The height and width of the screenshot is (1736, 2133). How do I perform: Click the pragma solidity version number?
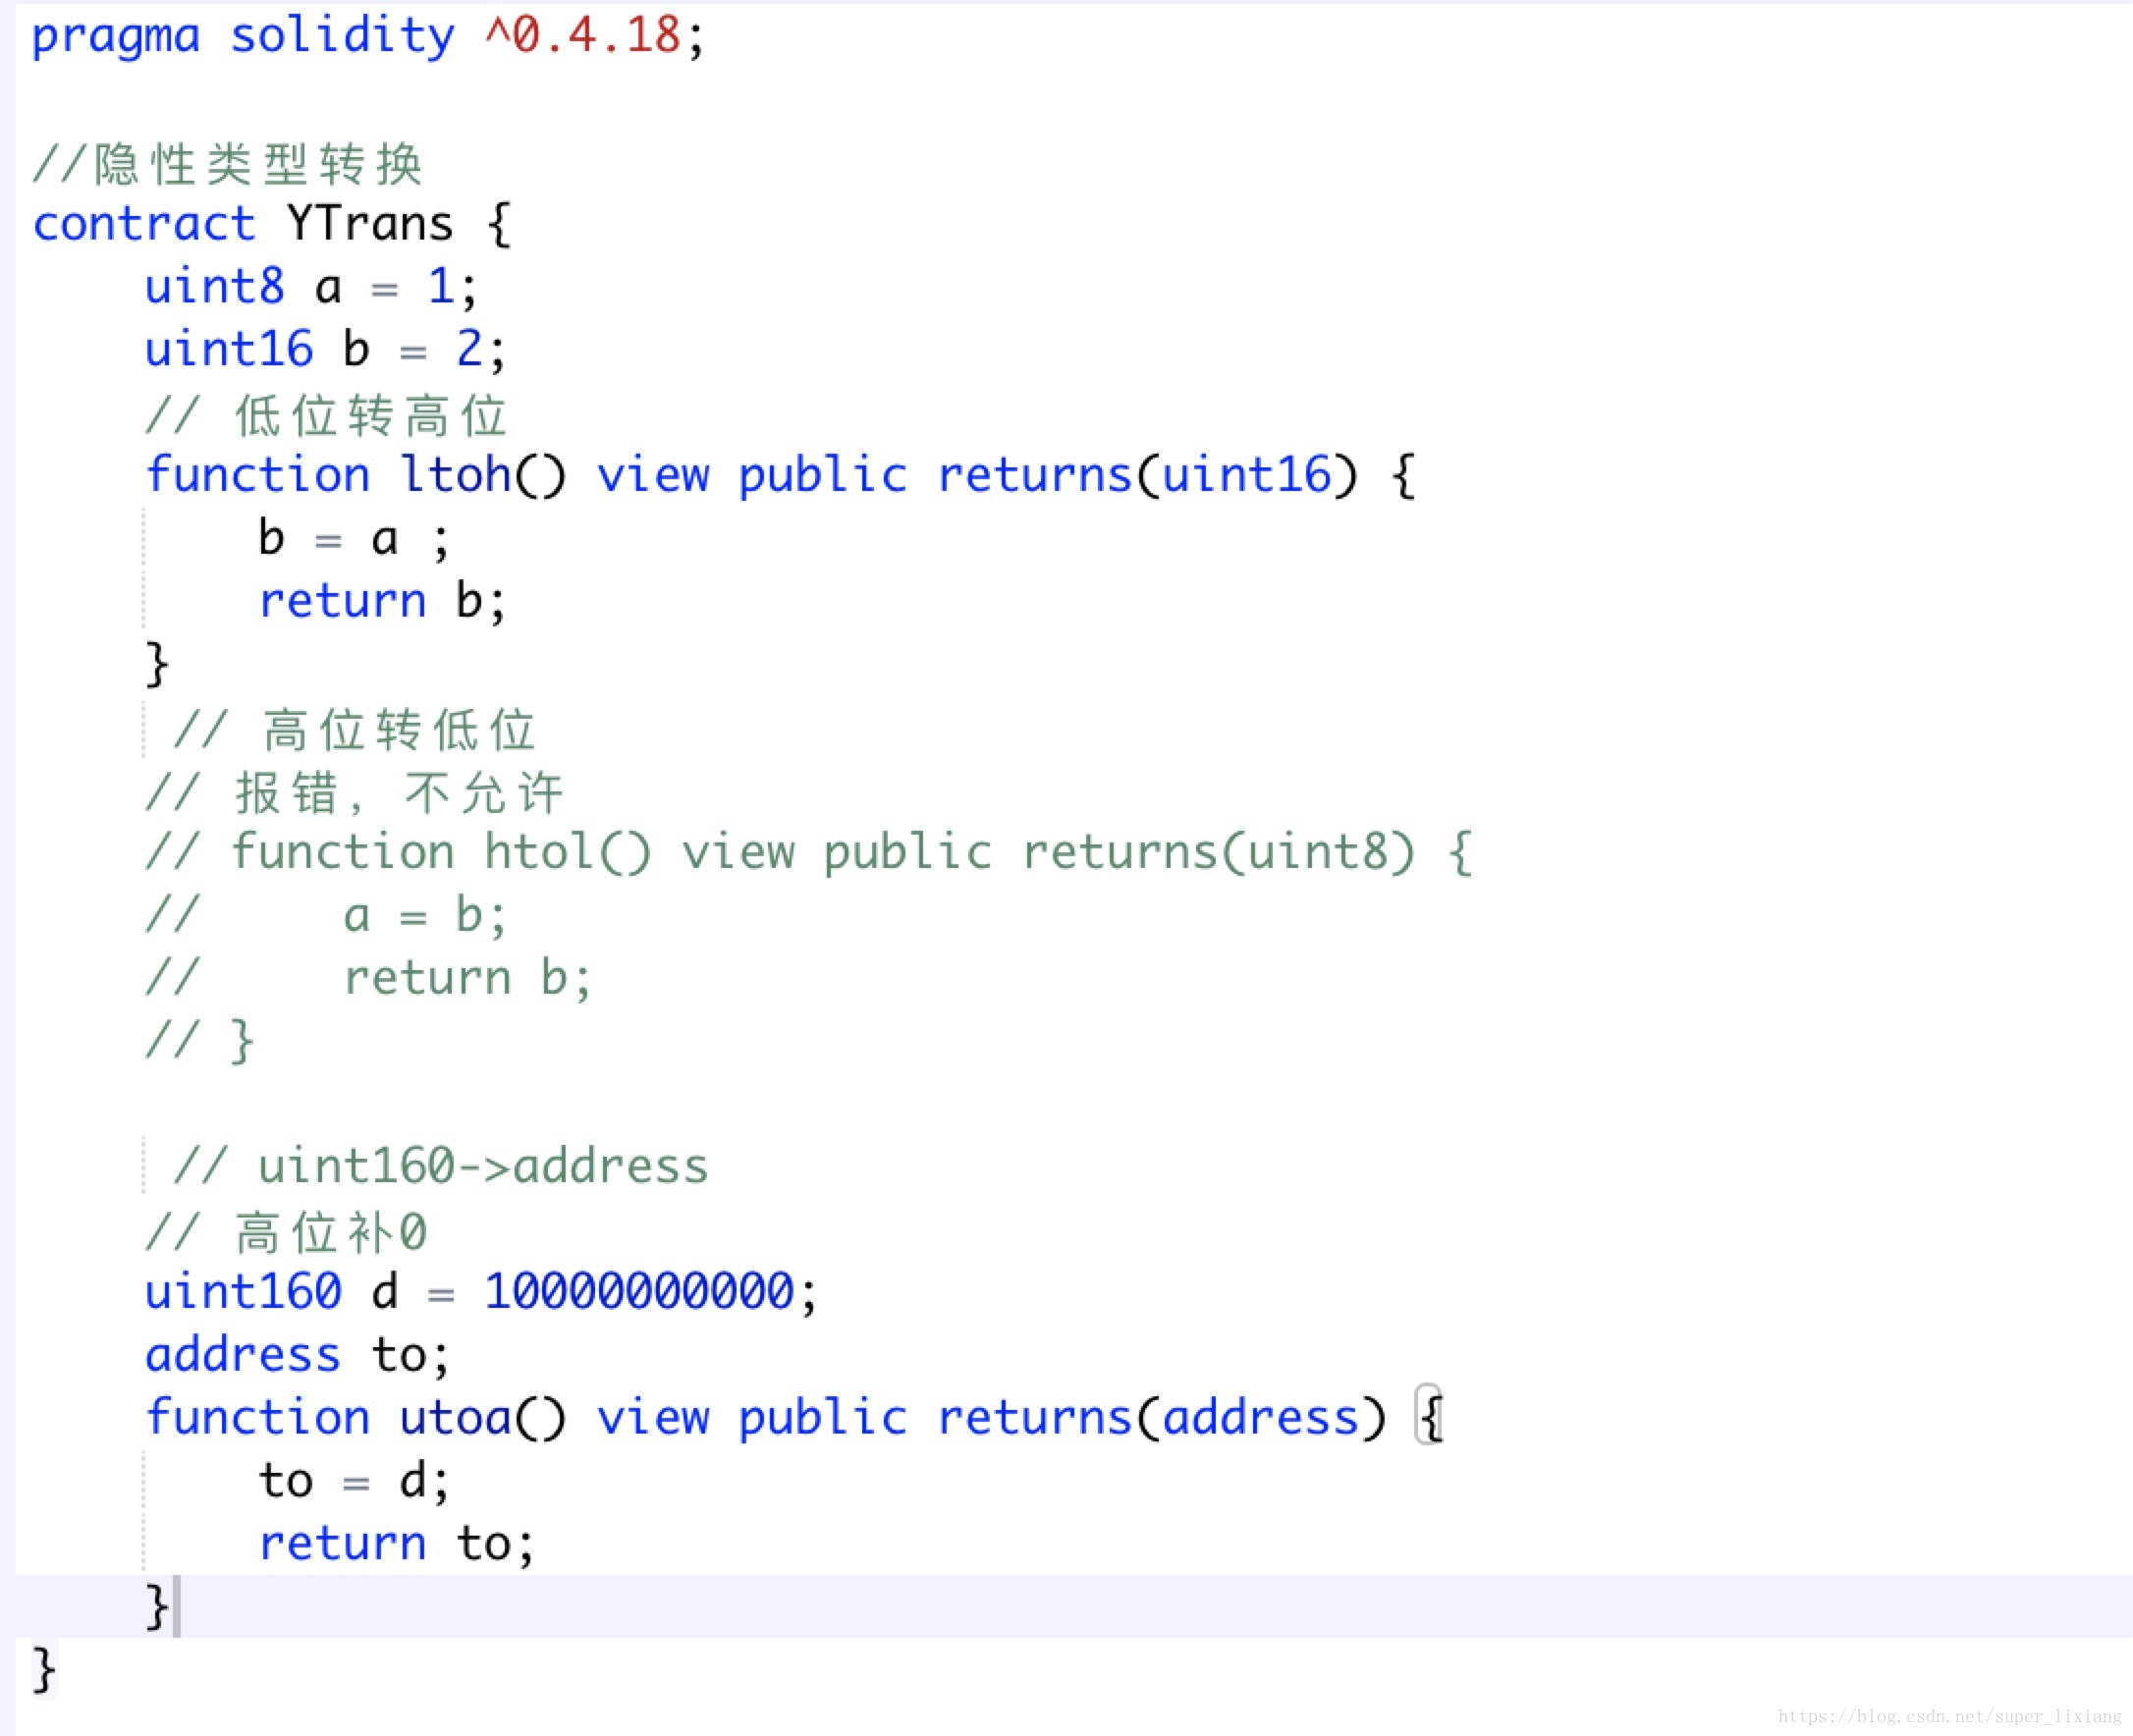[583, 36]
